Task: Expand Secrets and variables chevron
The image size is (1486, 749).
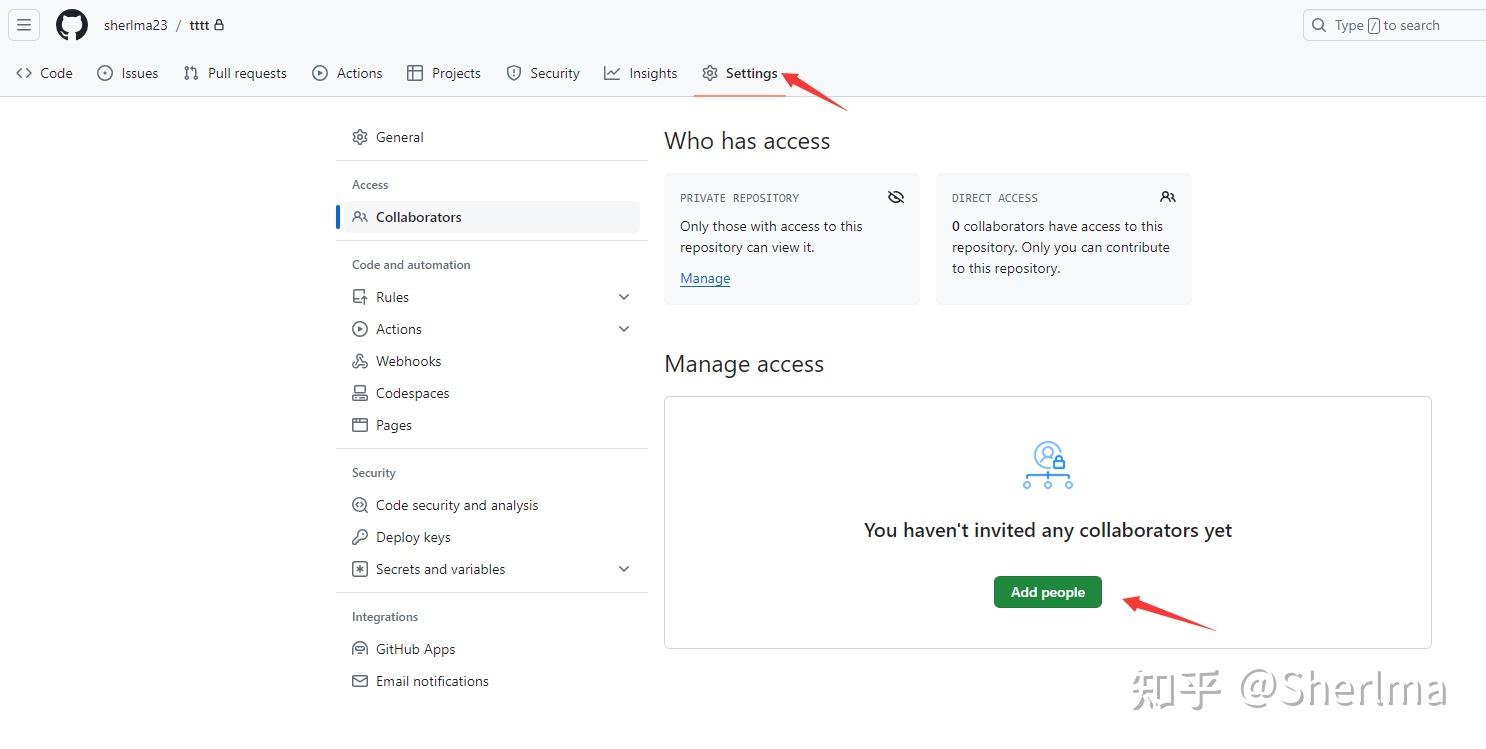Action: pos(624,569)
